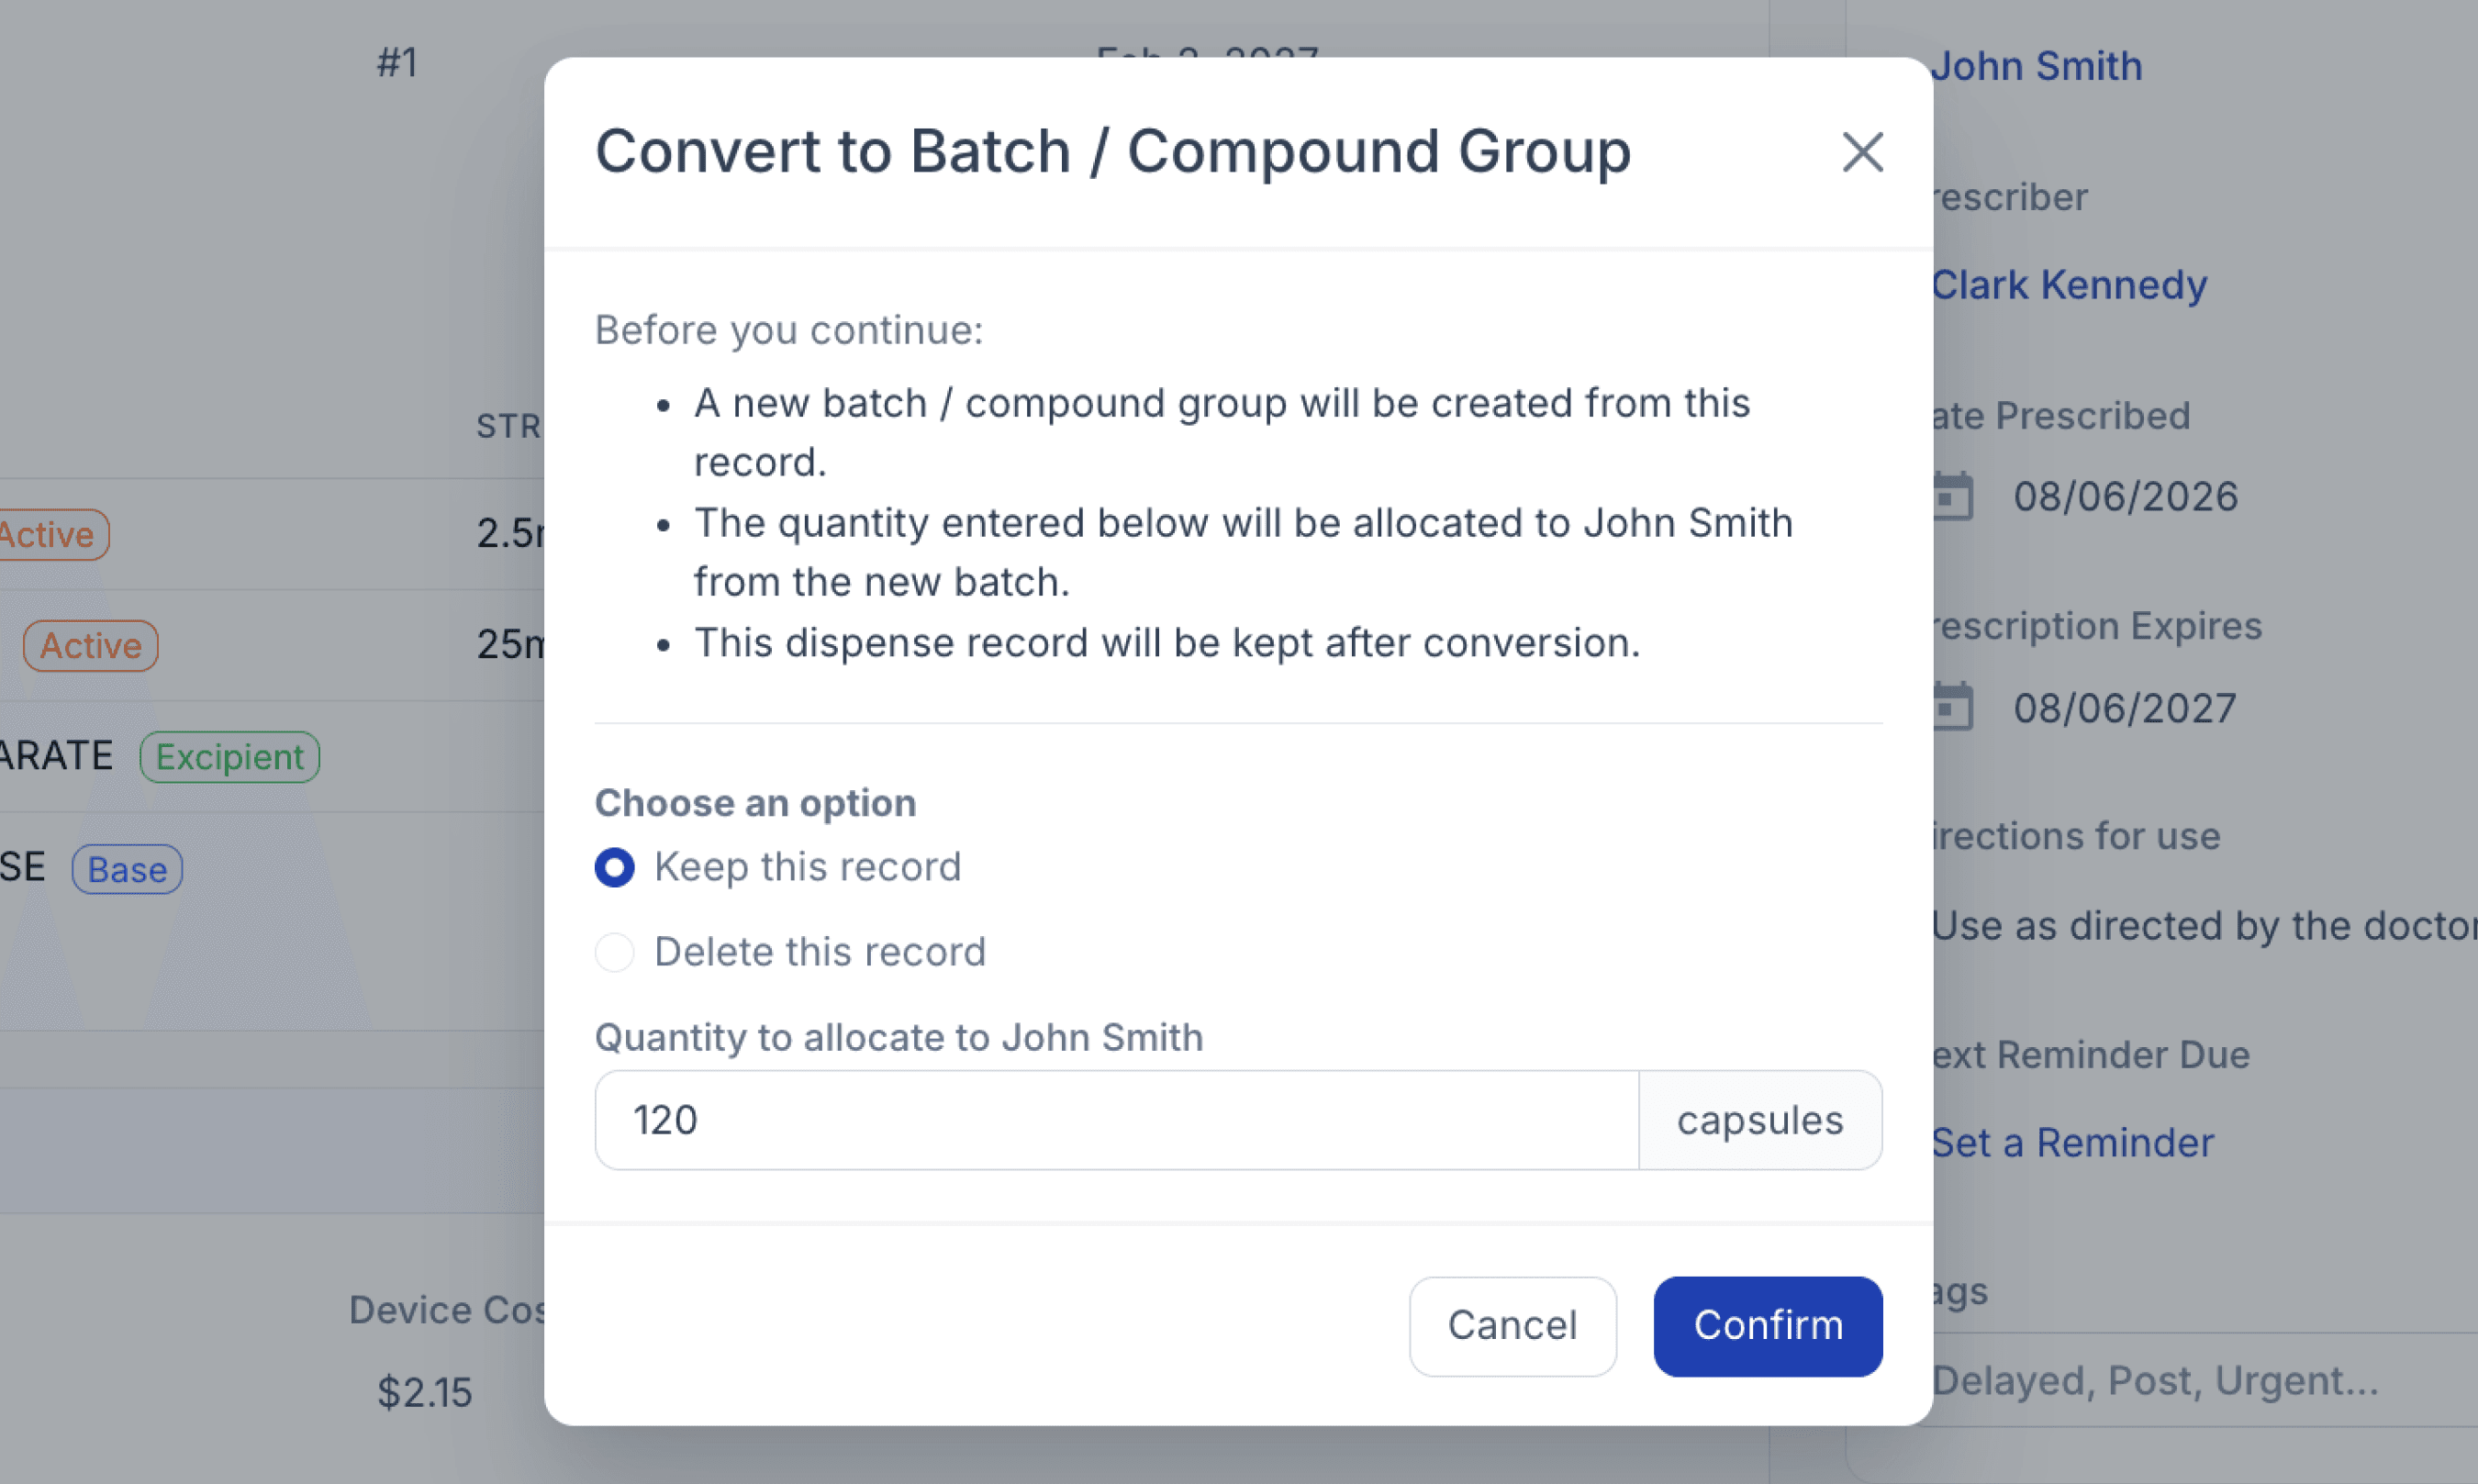Viewport: 2478px width, 1484px height.
Task: Click the capsules unit label
Action: click(1760, 1120)
